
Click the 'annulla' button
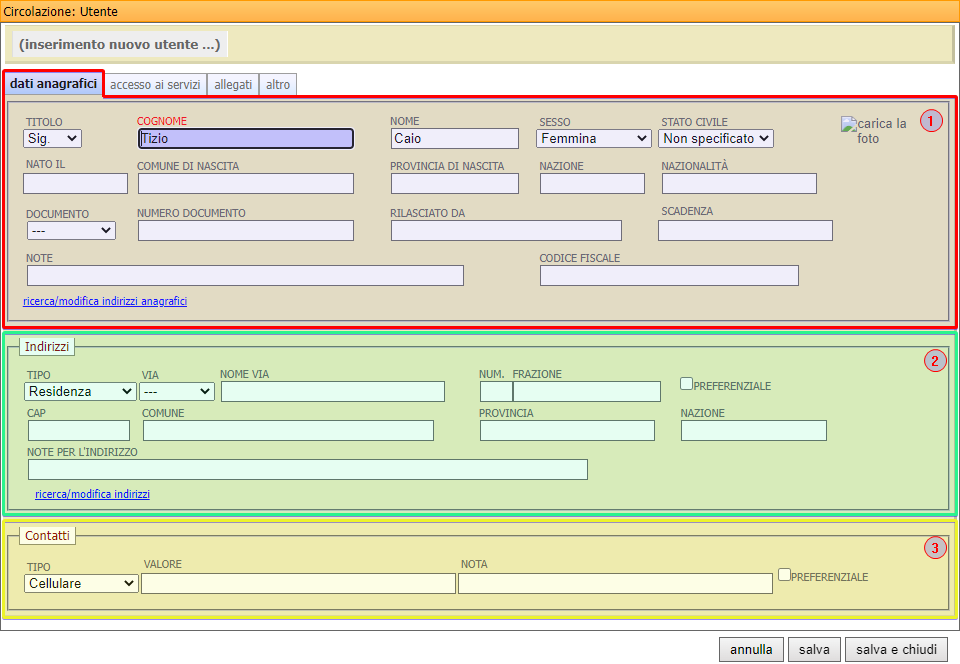751,650
